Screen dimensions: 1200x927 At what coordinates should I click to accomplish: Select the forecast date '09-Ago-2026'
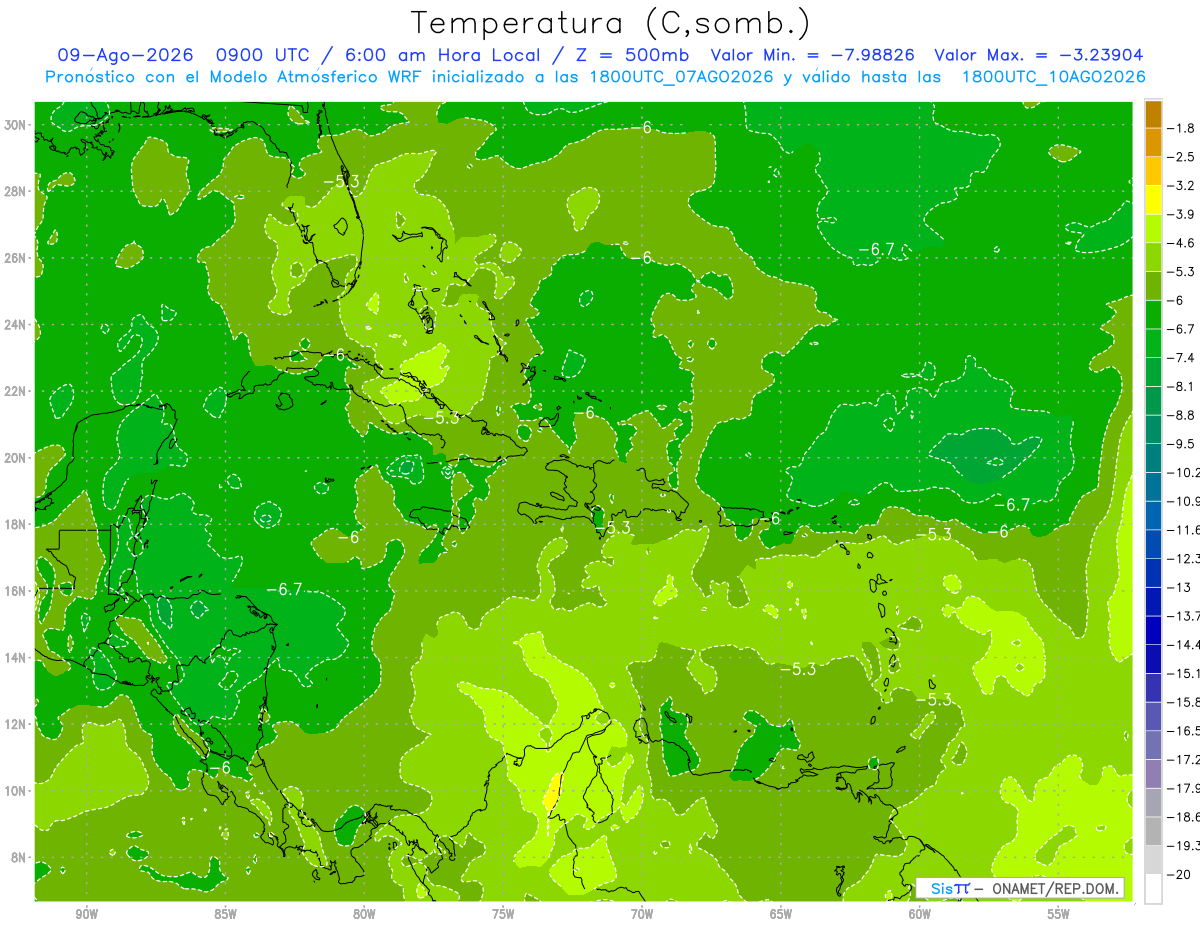[x=123, y=56]
